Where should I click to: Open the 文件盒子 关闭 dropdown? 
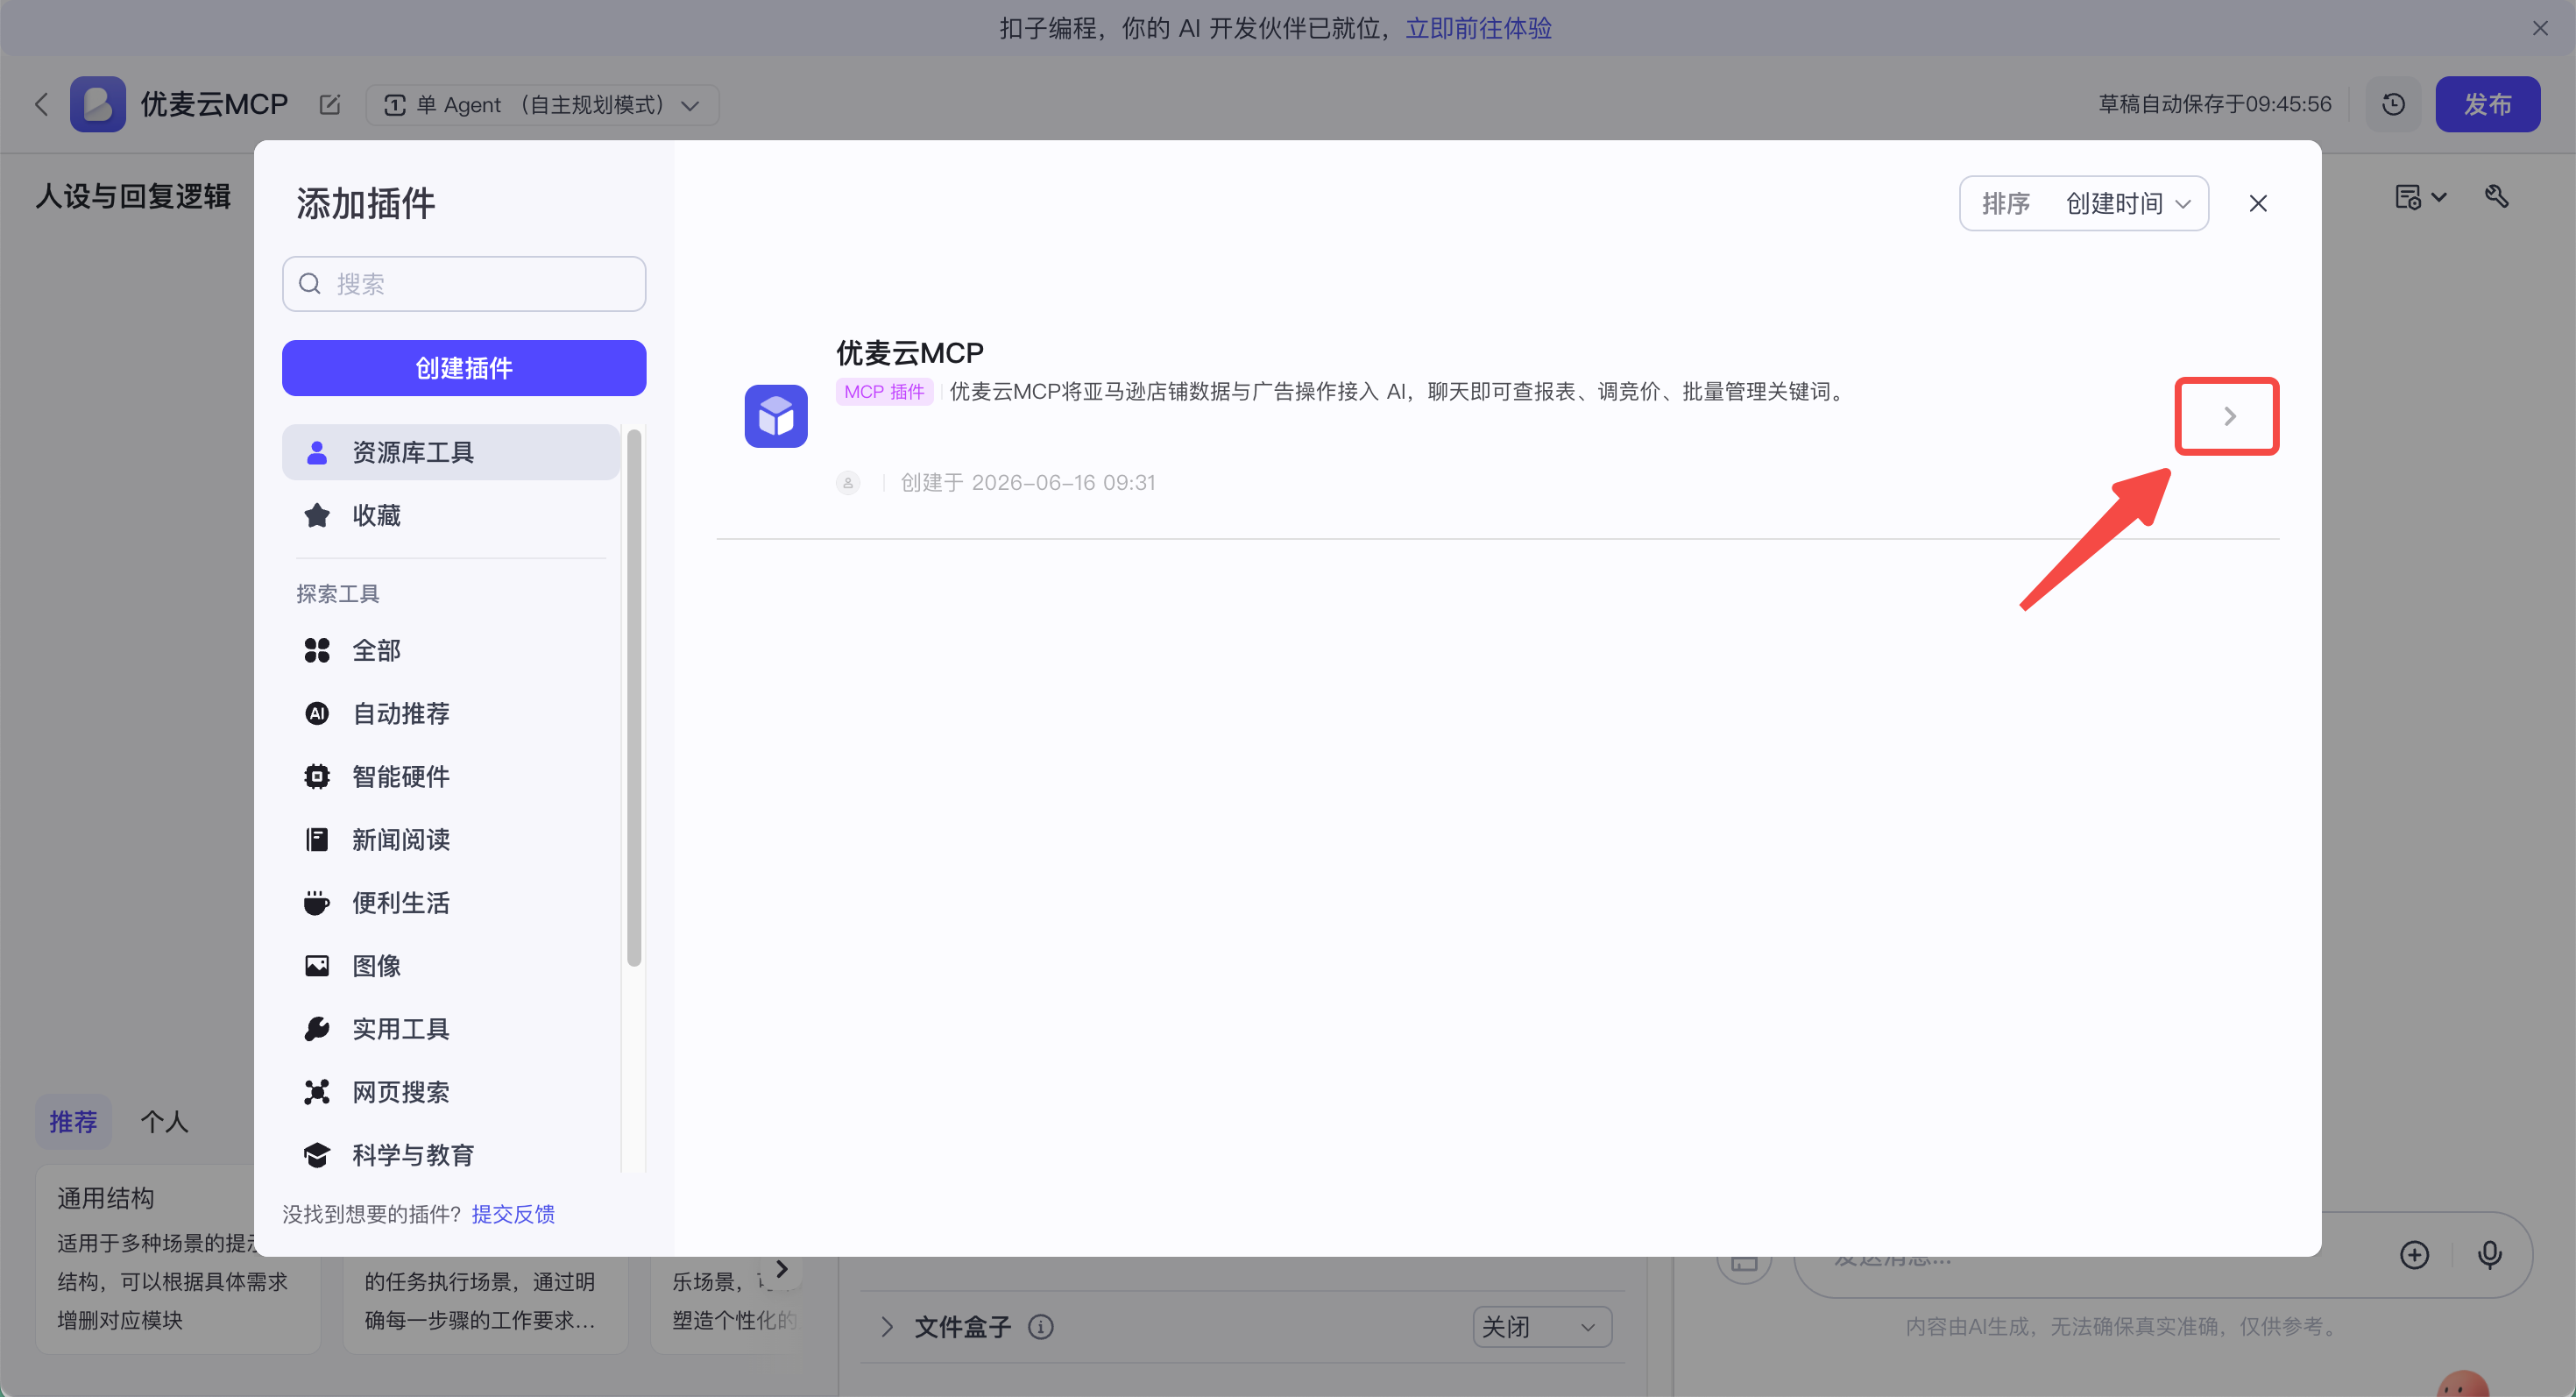tap(1542, 1327)
